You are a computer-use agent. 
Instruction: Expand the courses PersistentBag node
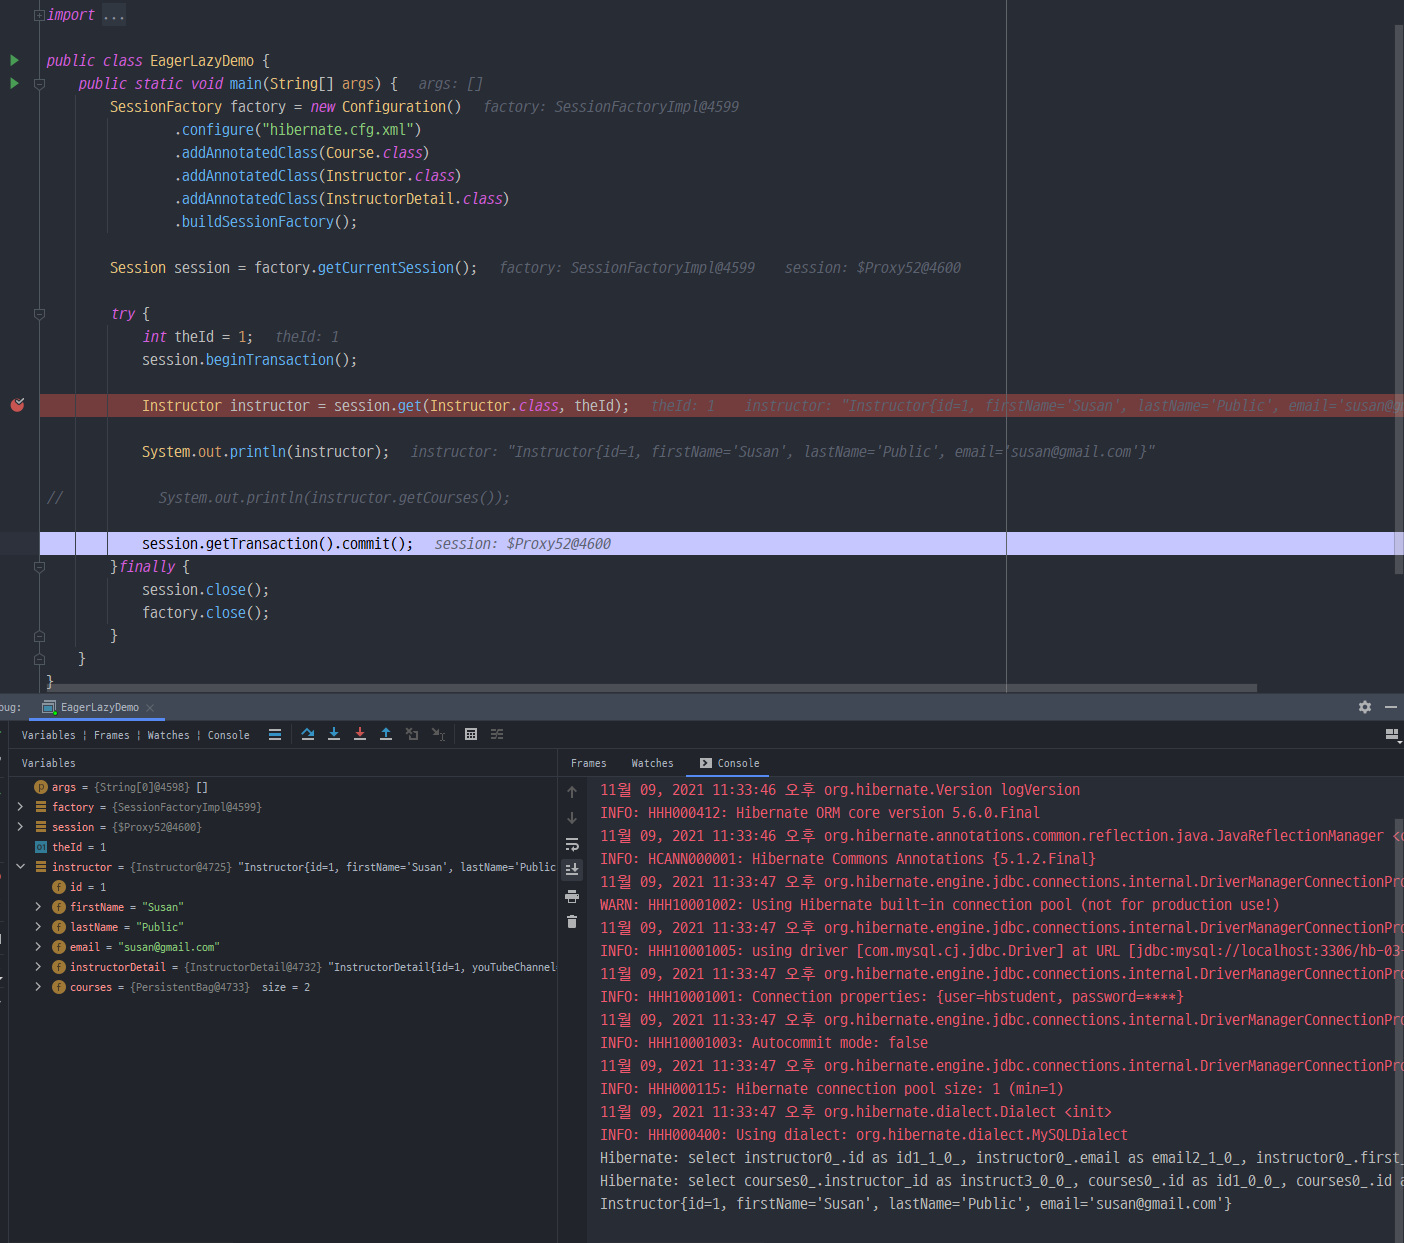38,987
